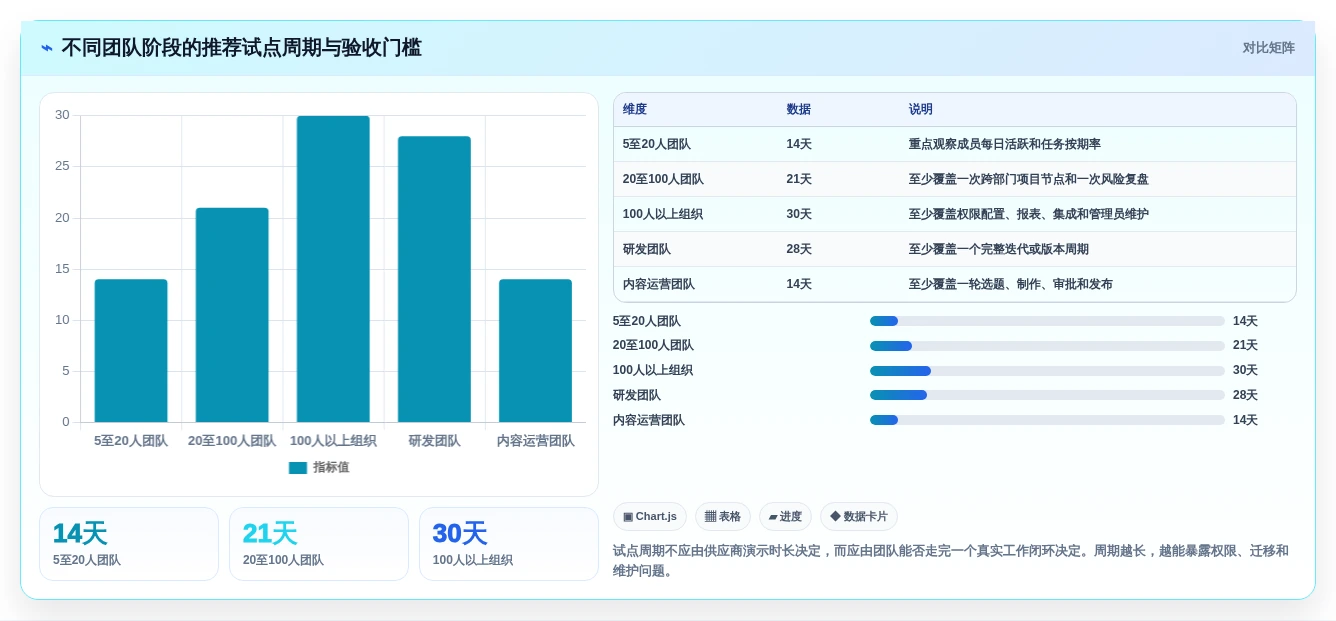
Task: Click the description 重点观察成员每日活跃和任务按期率
Action: (1005, 144)
